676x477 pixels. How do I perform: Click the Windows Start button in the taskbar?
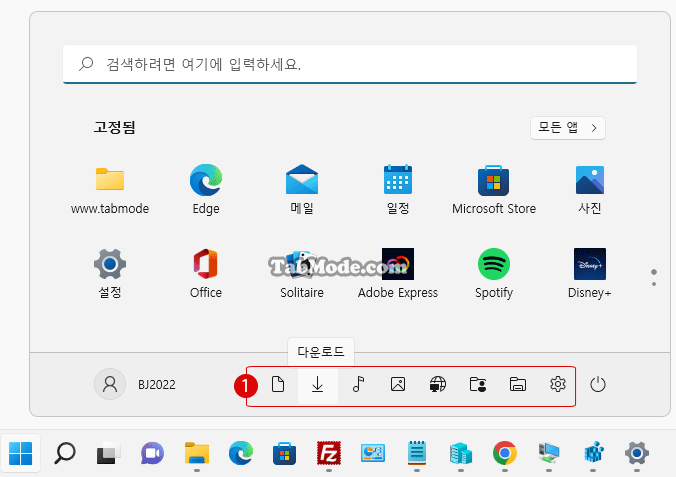click(x=20, y=453)
